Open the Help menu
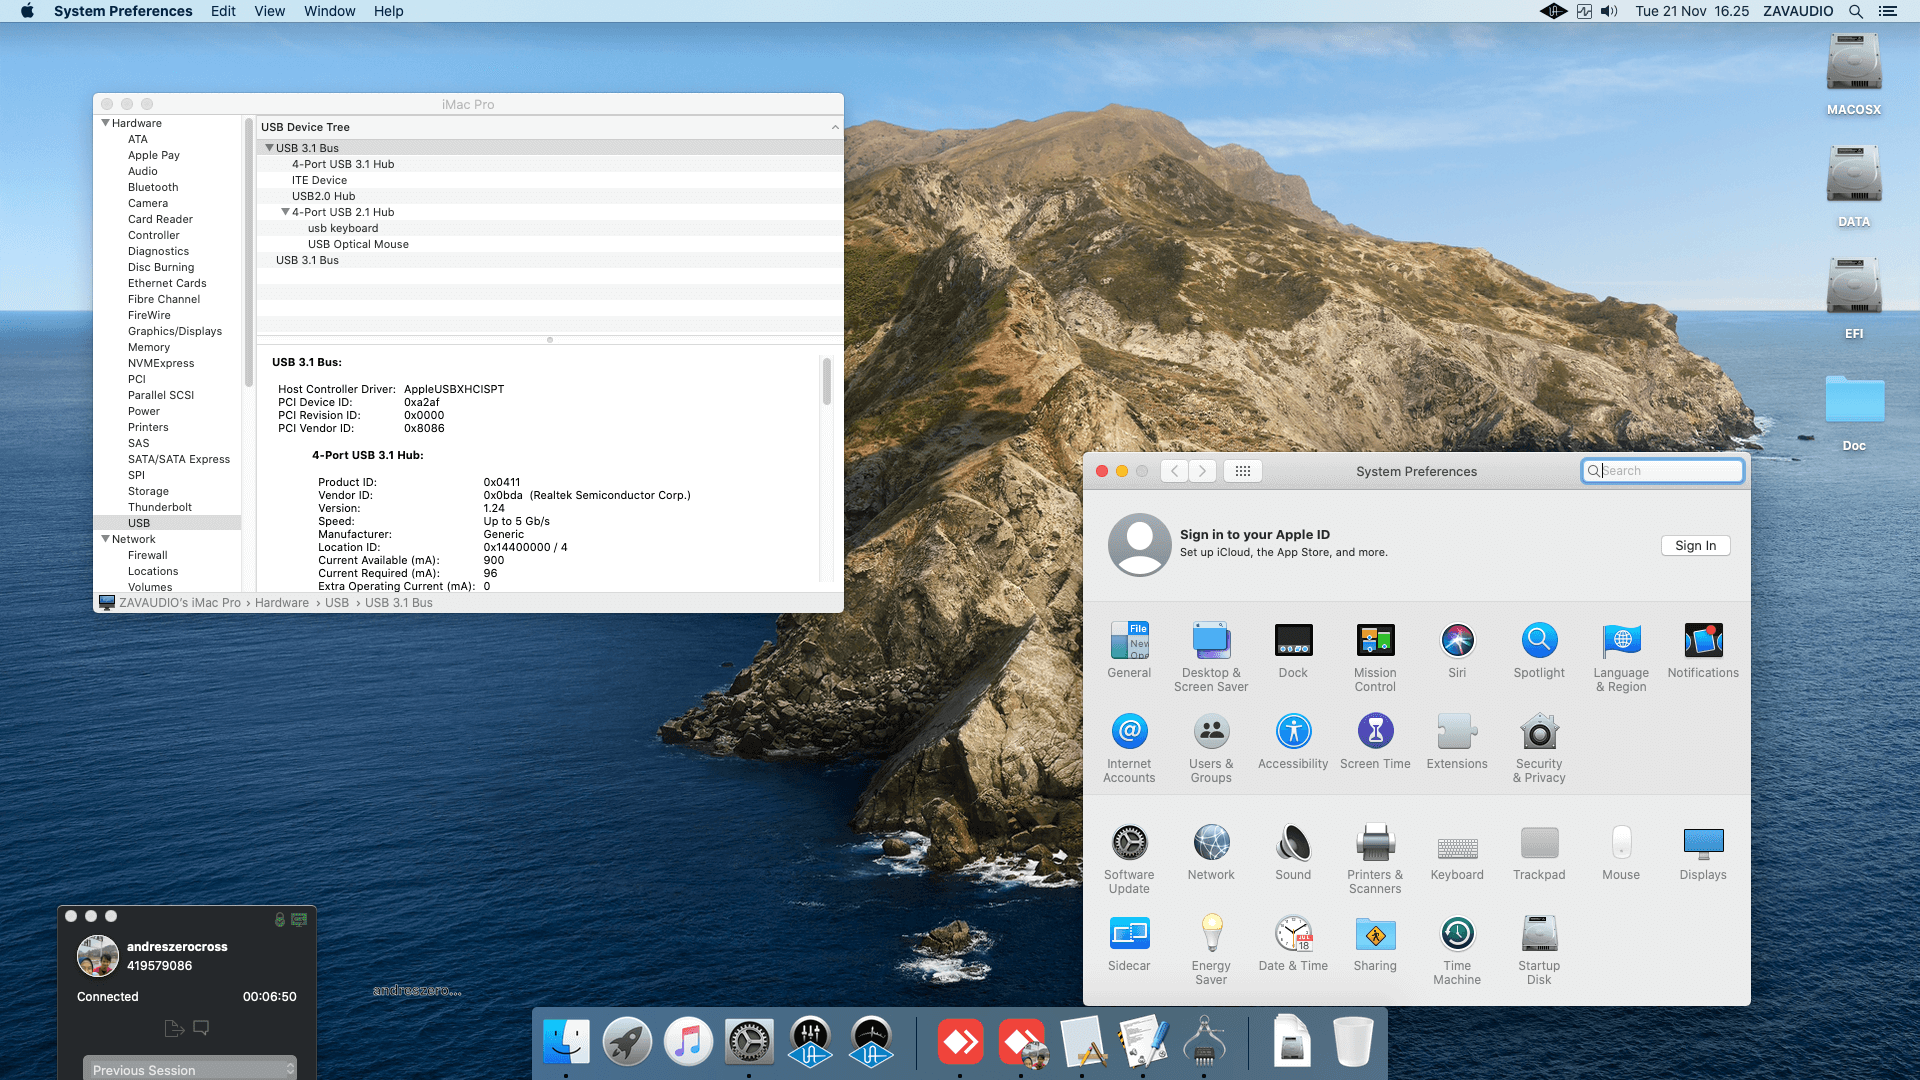Viewport: 1920px width, 1080px height. point(388,11)
